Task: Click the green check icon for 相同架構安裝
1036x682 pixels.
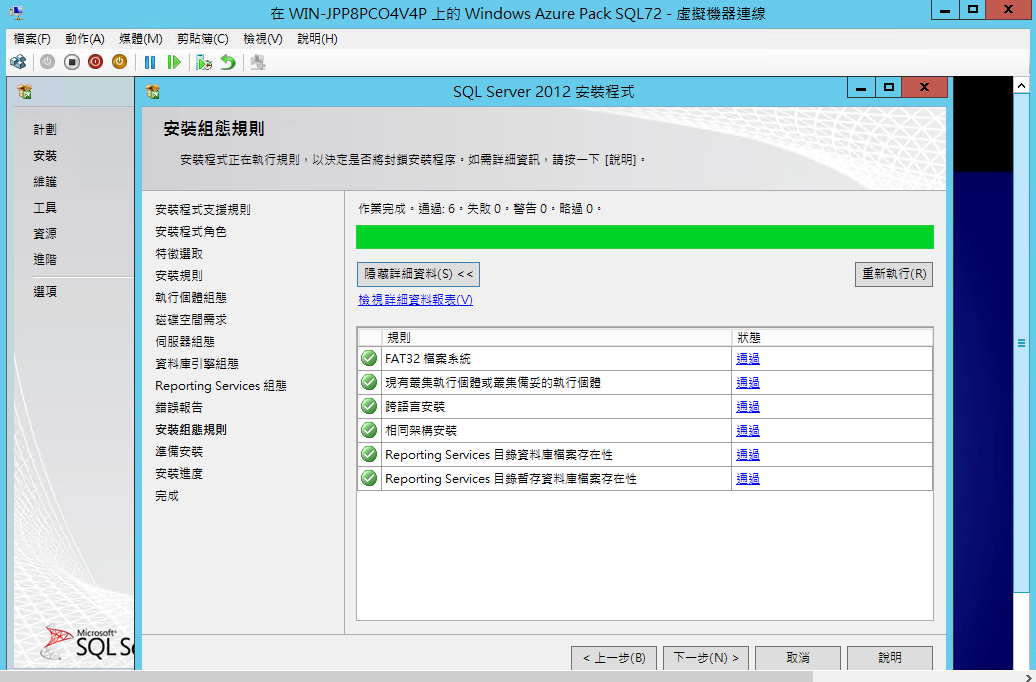Action: pos(369,430)
